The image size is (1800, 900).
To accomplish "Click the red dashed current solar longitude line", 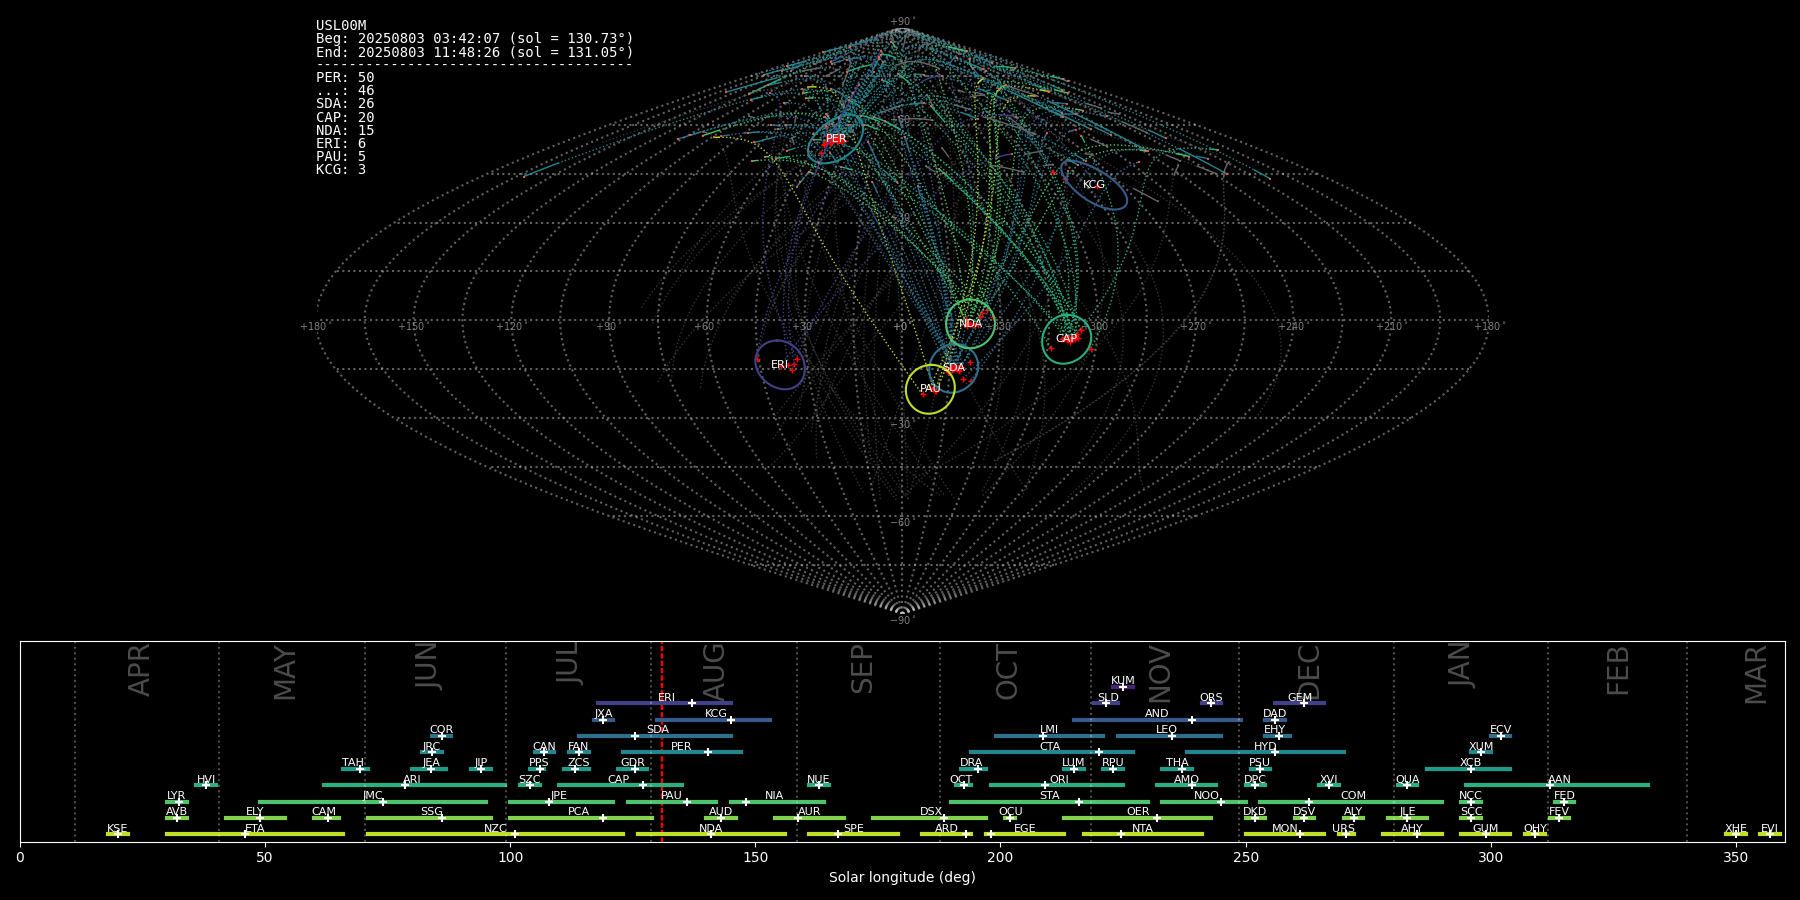I will click(x=662, y=741).
